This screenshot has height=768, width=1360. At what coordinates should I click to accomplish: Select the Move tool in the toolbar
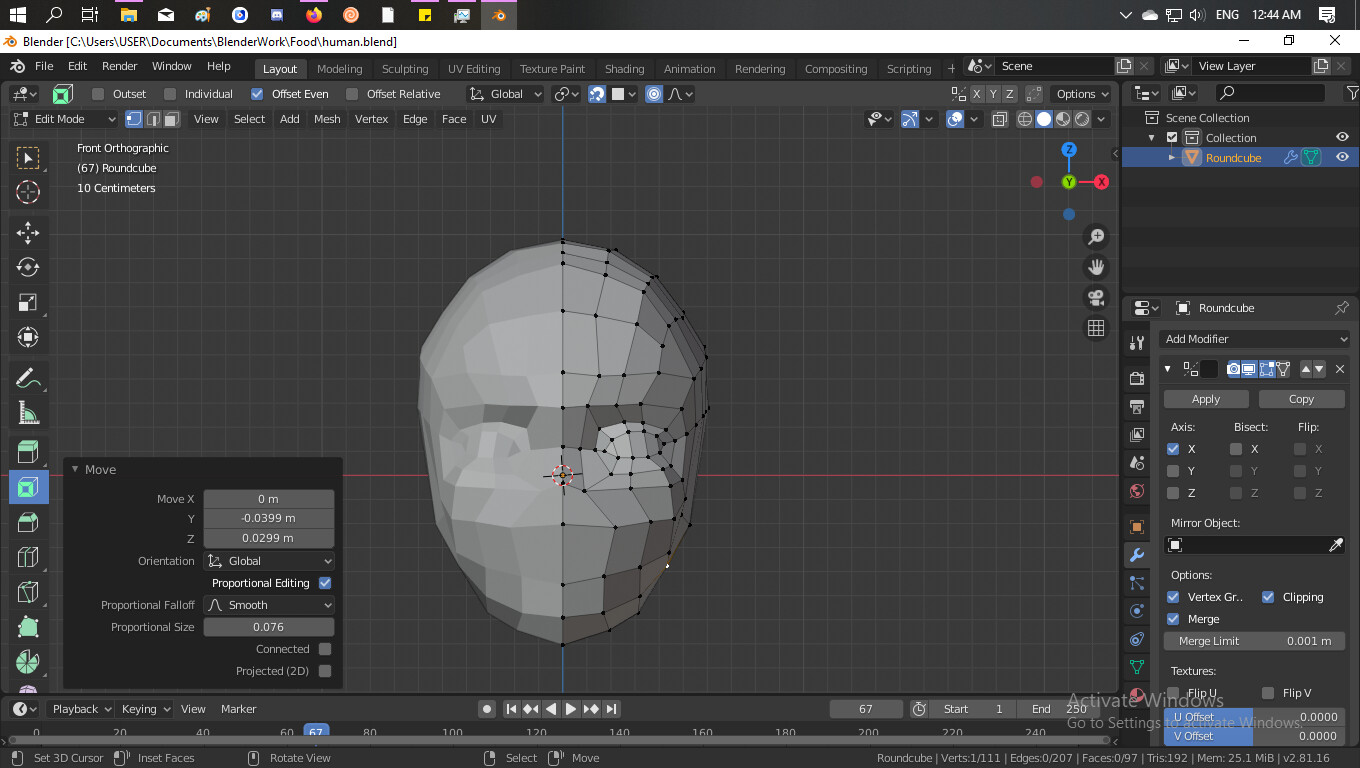[27, 232]
